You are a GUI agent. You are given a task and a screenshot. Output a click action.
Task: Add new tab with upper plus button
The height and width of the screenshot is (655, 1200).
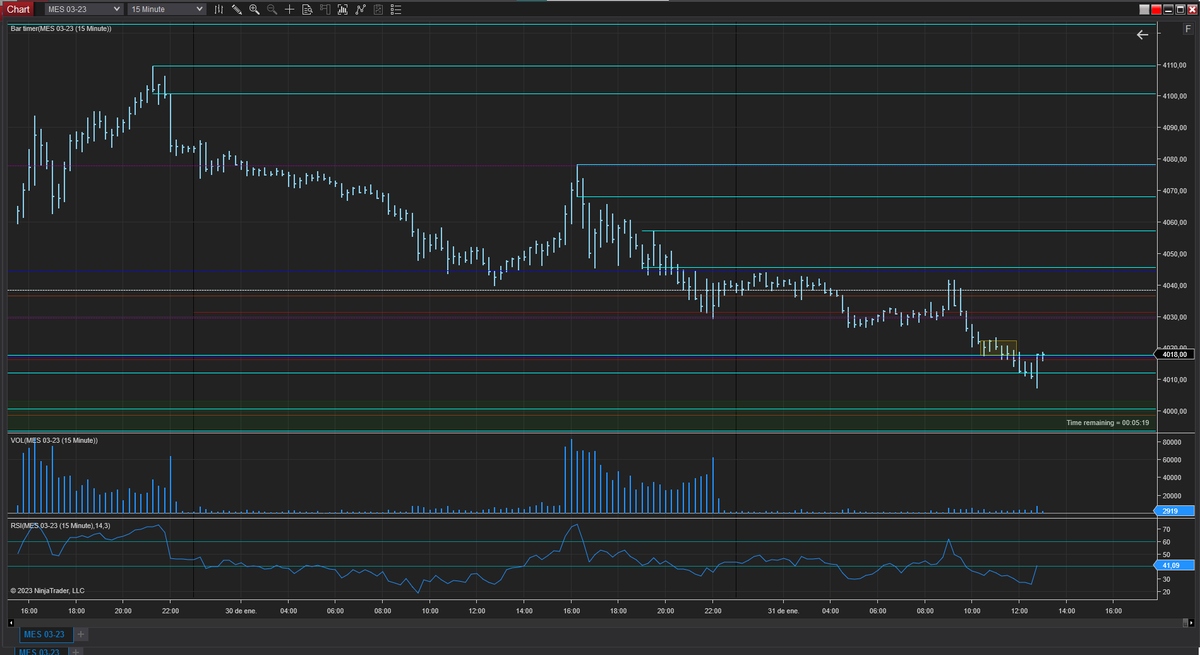pos(81,634)
